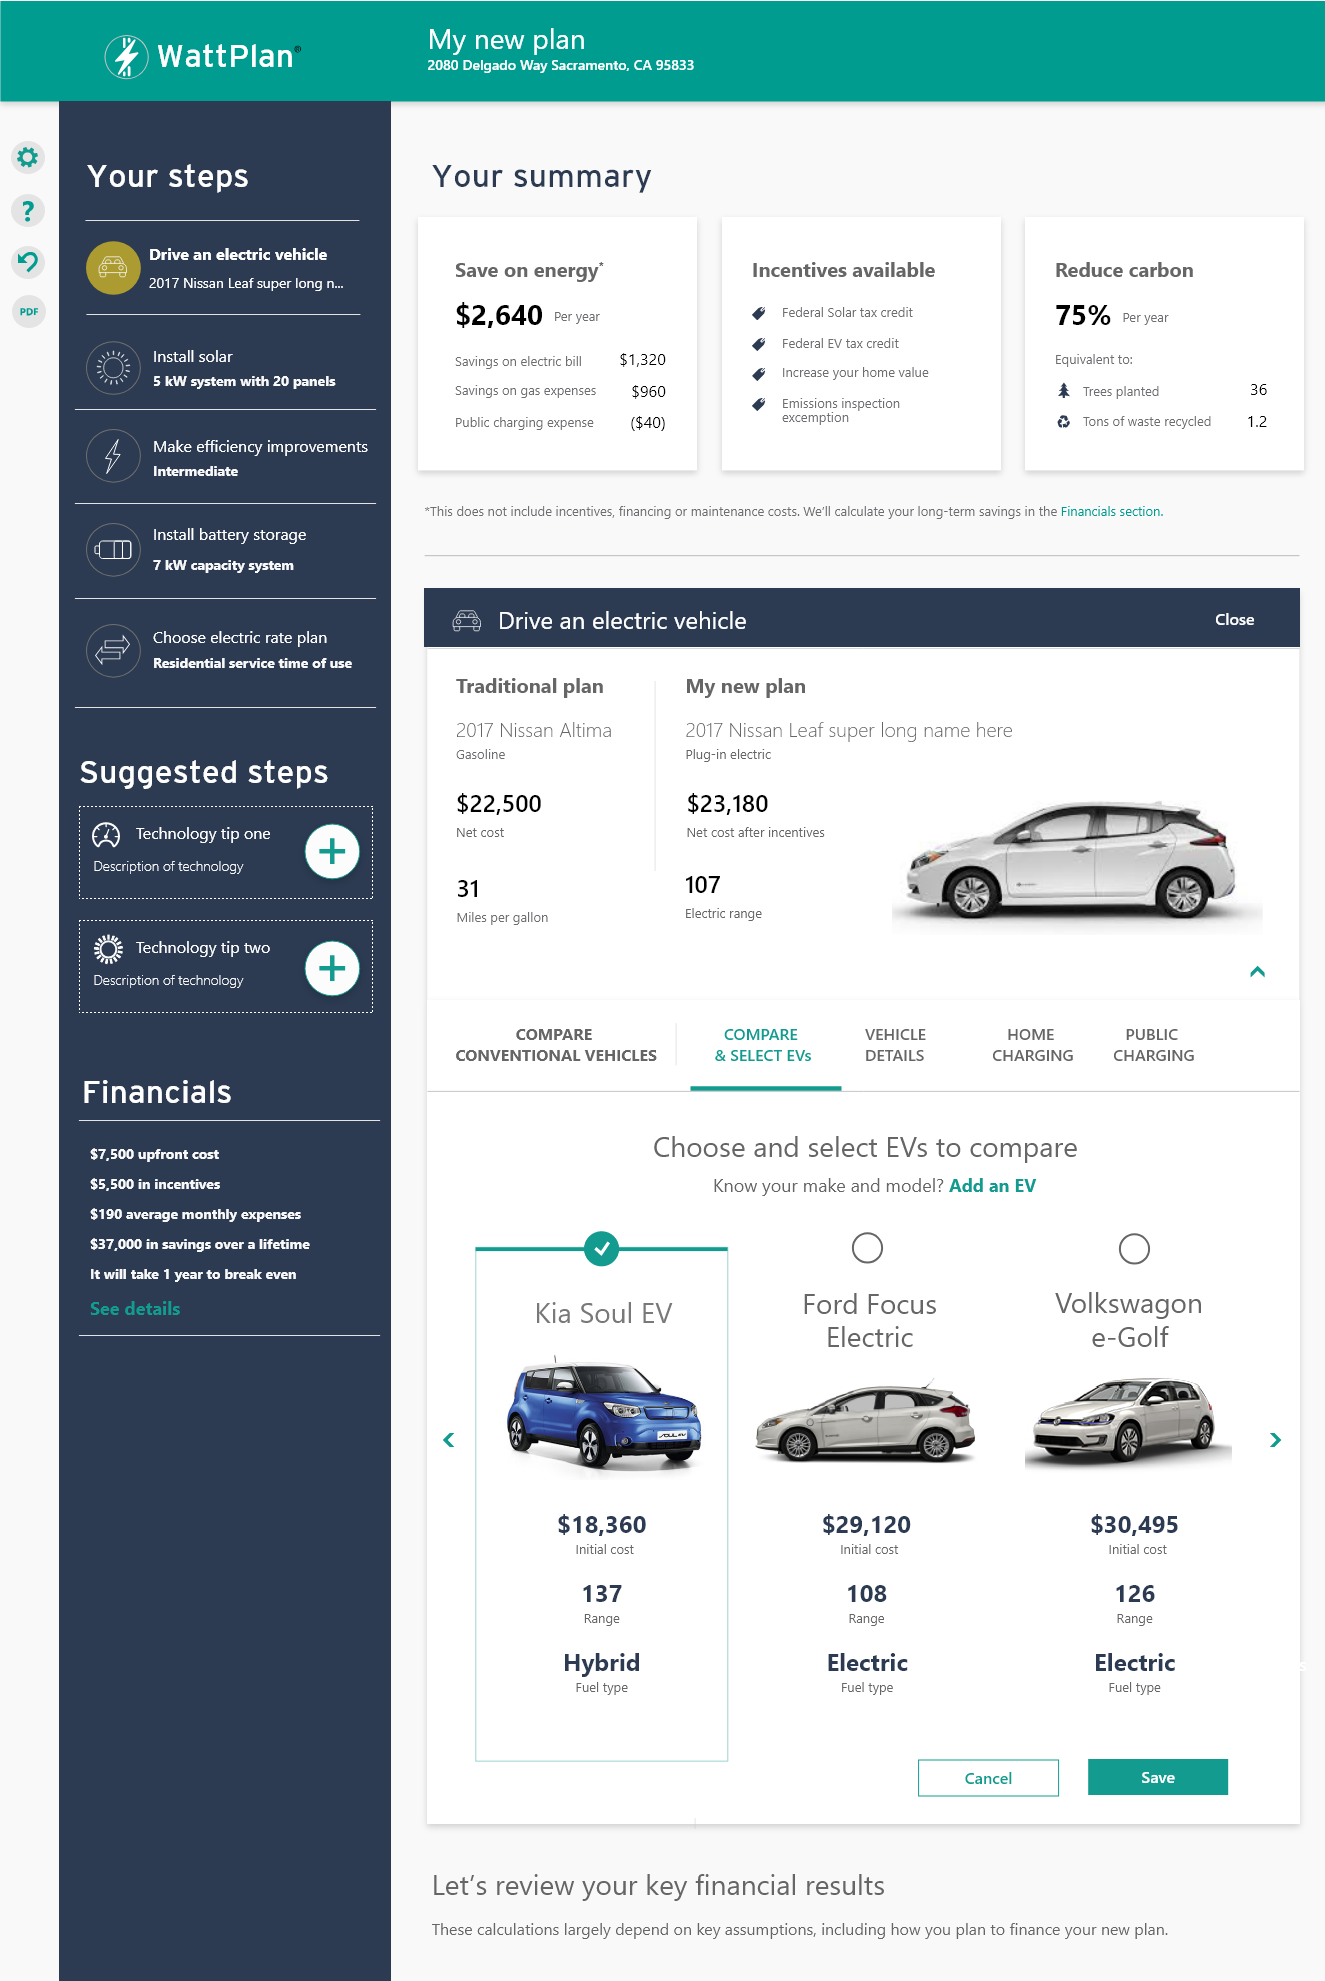Save the EV selection
1325x1981 pixels.
1158,1777
